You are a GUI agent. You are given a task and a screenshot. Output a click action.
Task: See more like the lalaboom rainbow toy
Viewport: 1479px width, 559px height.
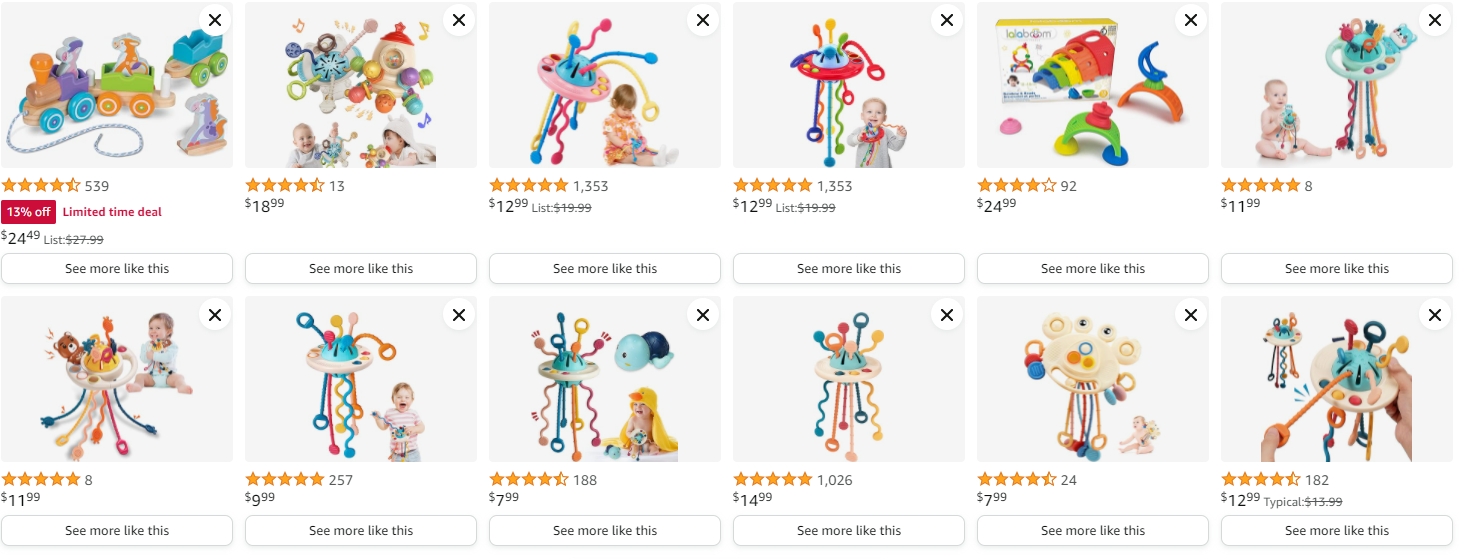1093,269
